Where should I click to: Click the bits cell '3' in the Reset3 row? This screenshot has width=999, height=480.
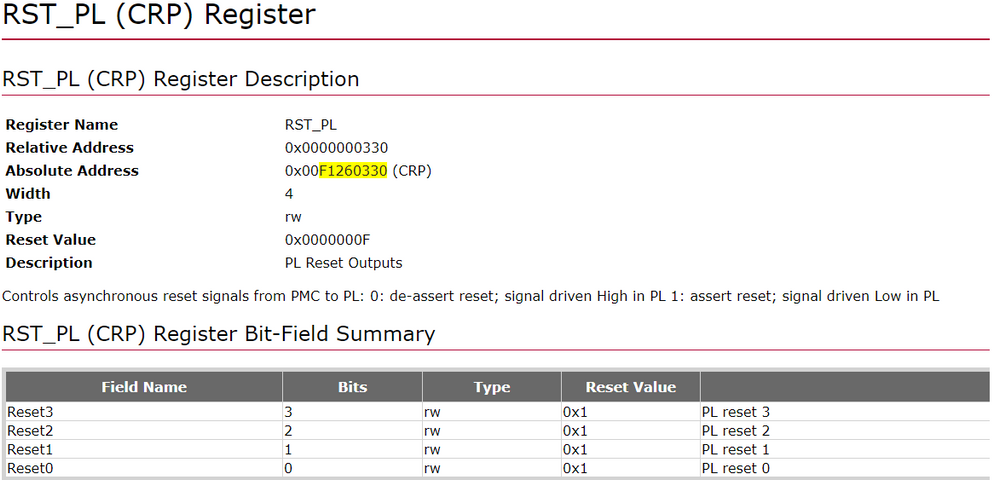point(352,412)
